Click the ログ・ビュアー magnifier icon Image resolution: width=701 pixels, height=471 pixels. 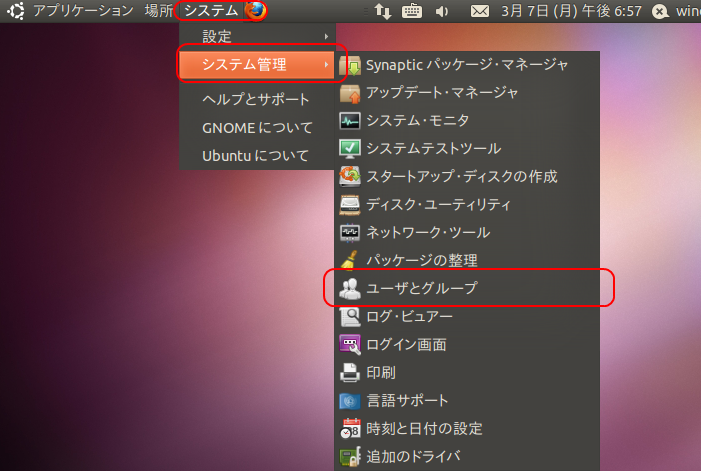coord(350,317)
